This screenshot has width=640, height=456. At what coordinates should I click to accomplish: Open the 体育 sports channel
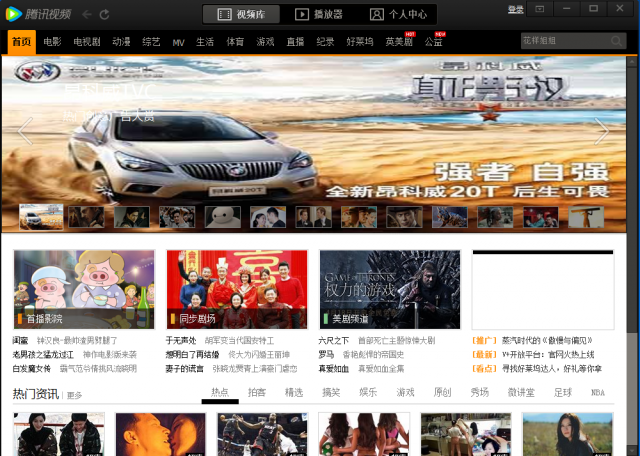tap(235, 42)
